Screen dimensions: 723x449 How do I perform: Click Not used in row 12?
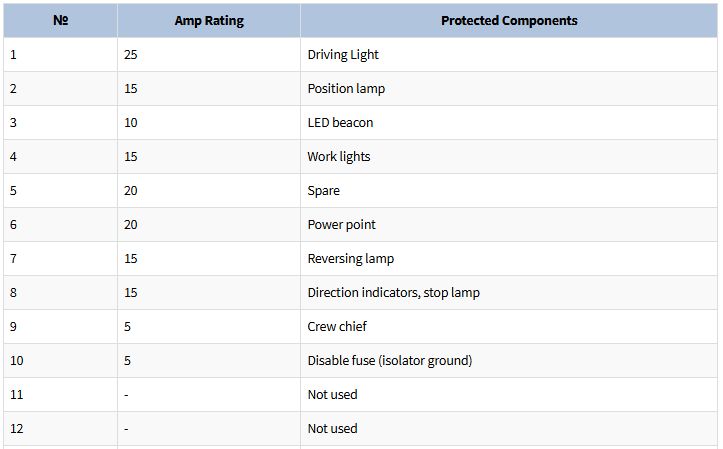[332, 429]
